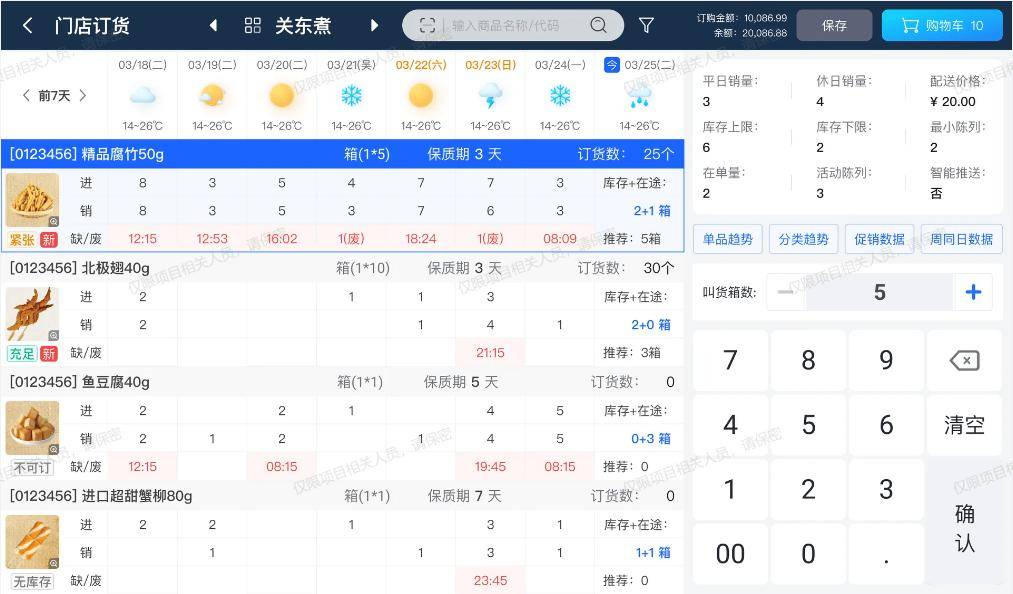1013x594 pixels.
Task: Show later 7 days with right chevron
Action: tap(83, 96)
